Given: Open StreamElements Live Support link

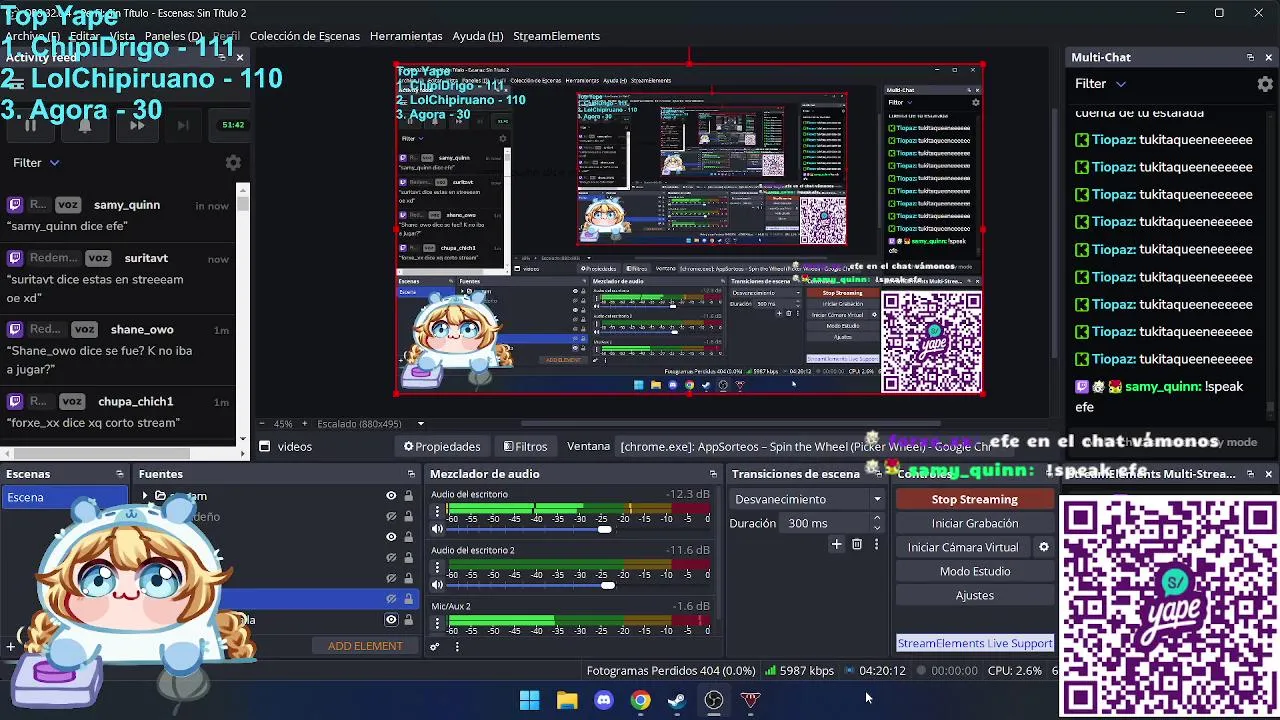Looking at the screenshot, I should click(x=975, y=643).
